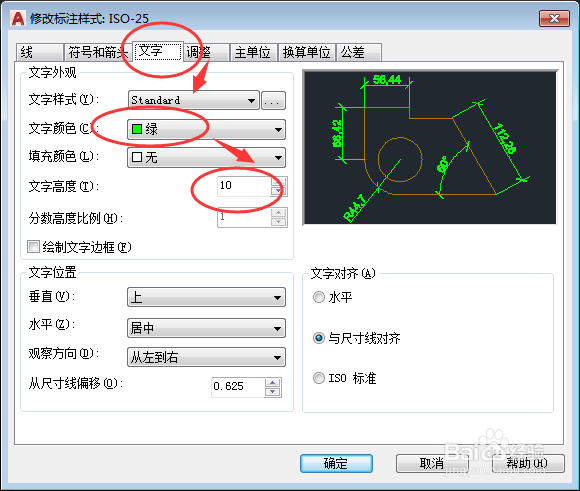Switch to the 符号和箭头 tab
The width and height of the screenshot is (580, 491).
[x=98, y=52]
